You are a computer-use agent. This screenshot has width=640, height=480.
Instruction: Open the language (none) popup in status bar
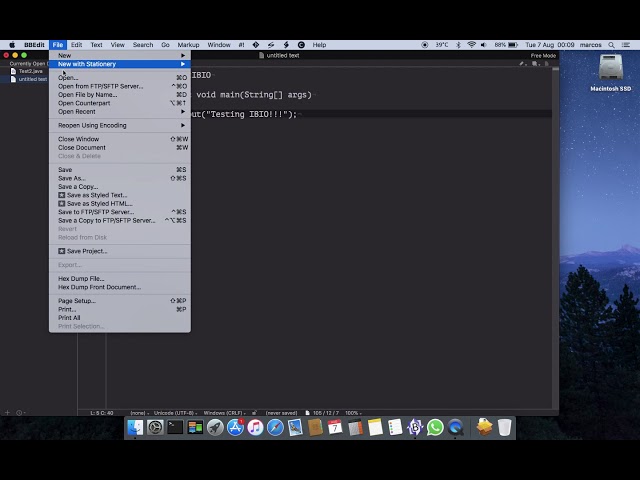[140, 413]
